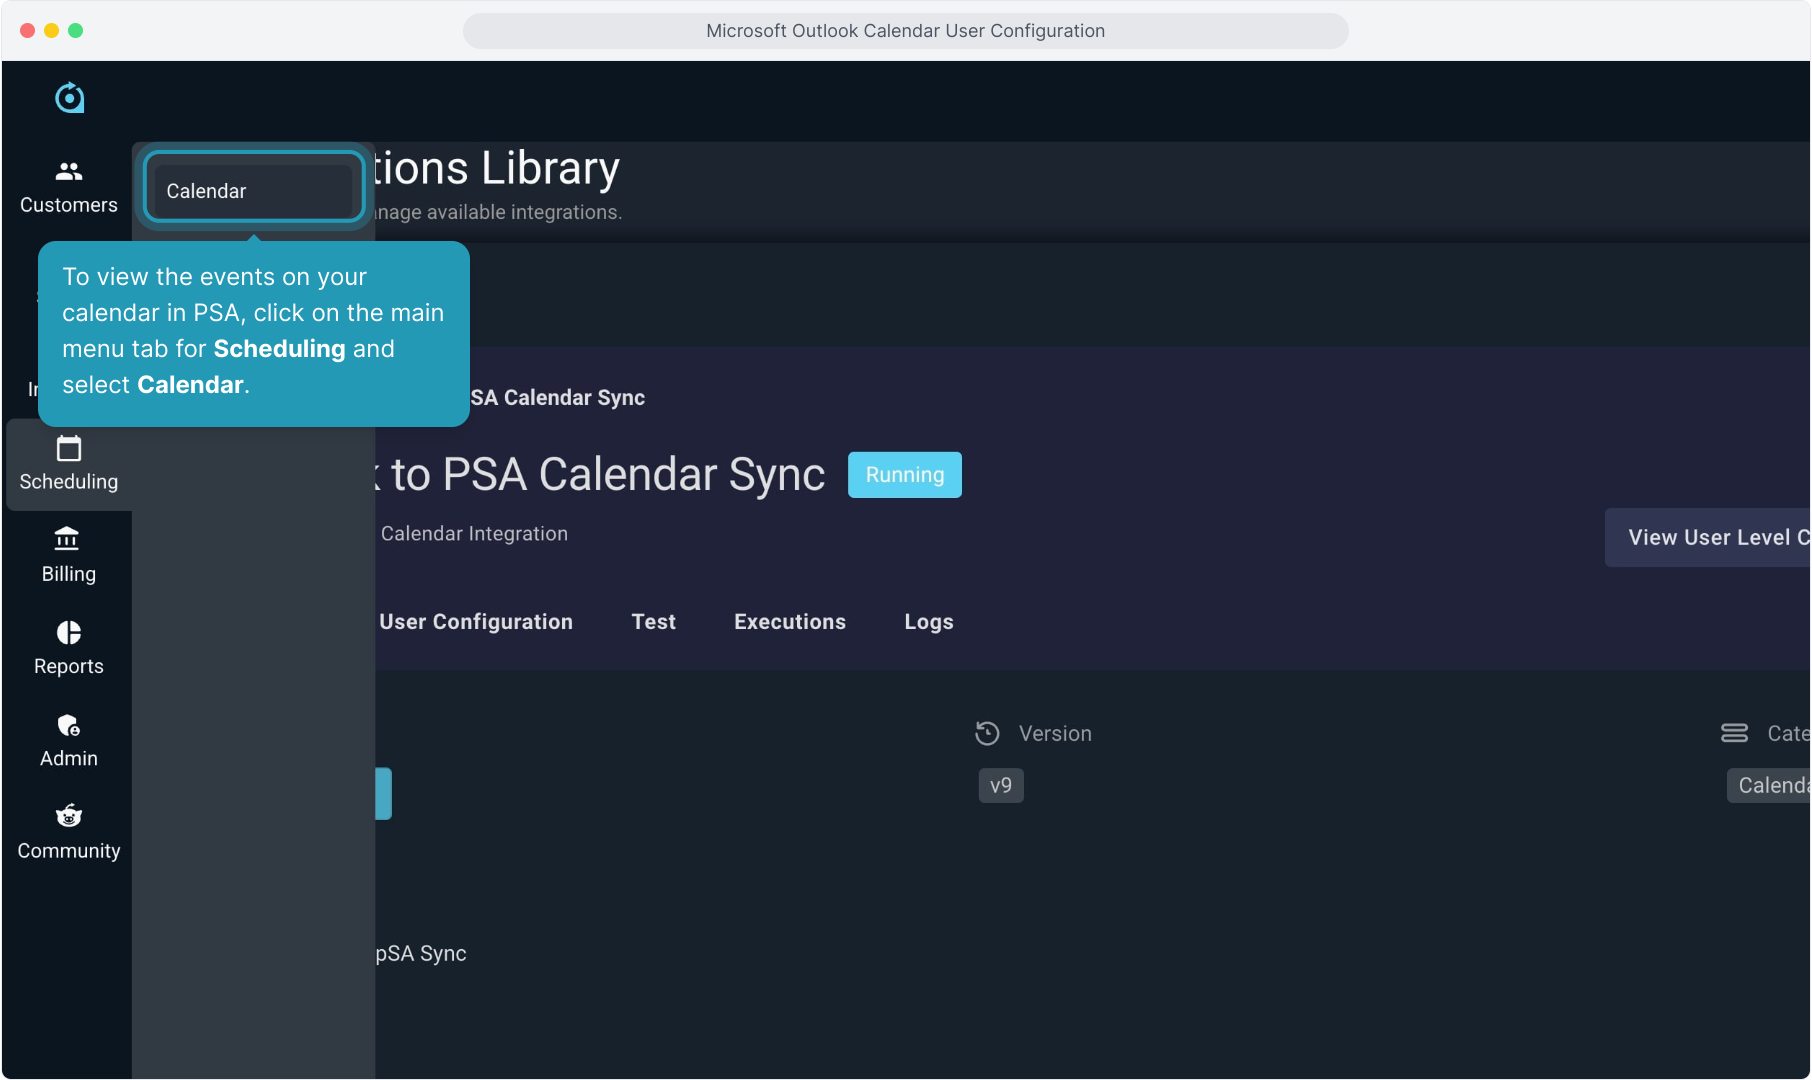Click the Calendar category tag
The image size is (1812, 1080).
(1769, 786)
